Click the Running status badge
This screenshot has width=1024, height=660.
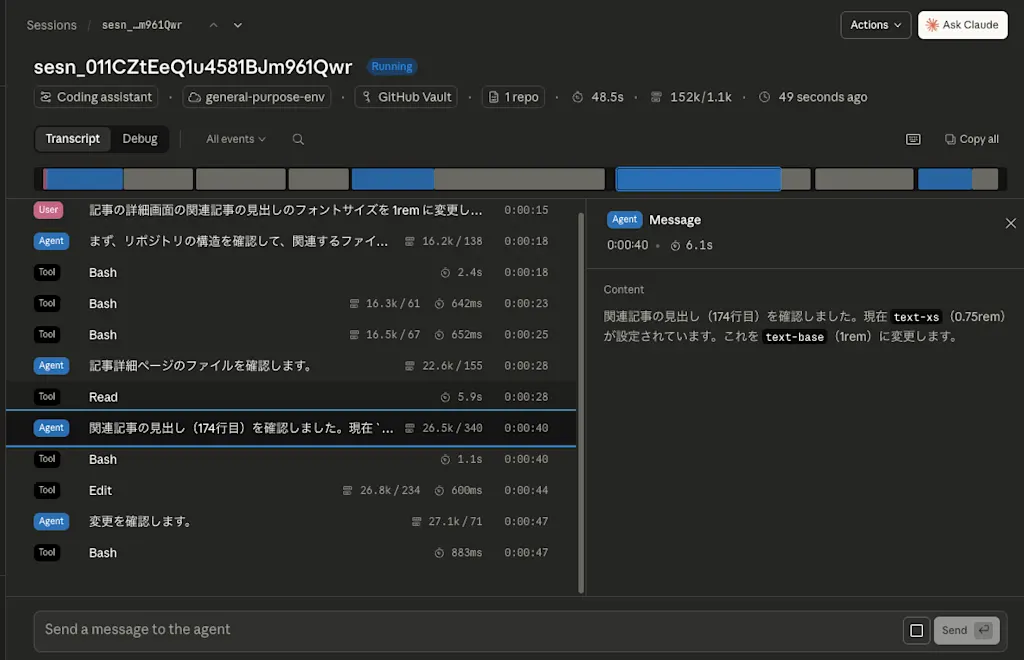click(391, 67)
